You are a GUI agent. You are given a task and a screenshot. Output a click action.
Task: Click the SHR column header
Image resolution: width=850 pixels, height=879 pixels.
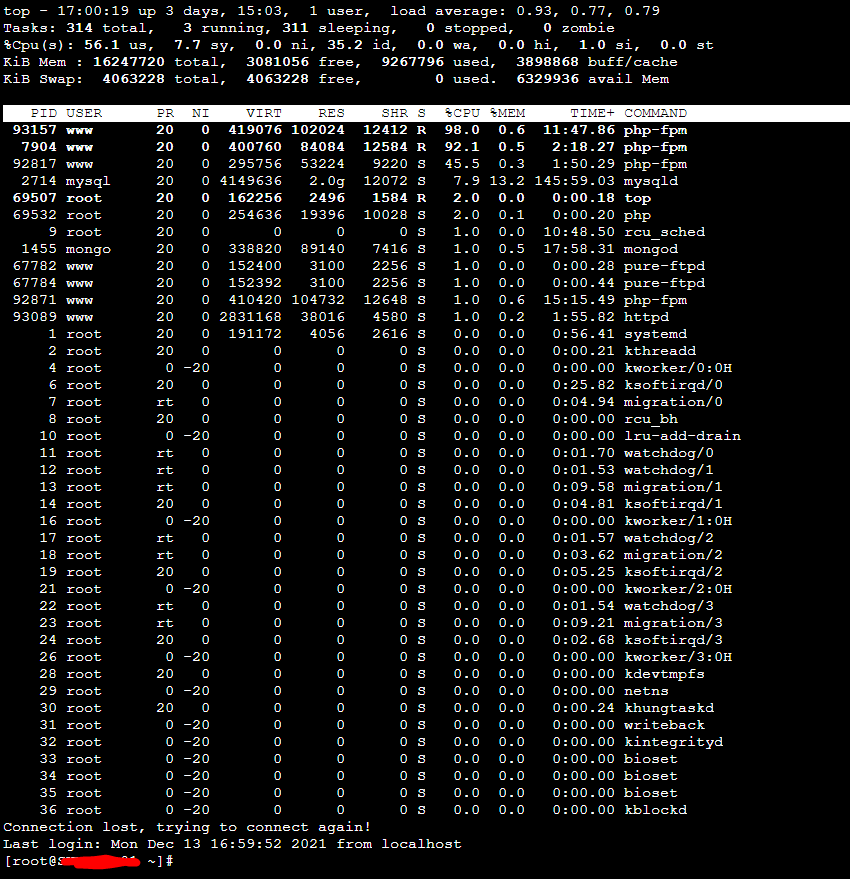coord(395,113)
